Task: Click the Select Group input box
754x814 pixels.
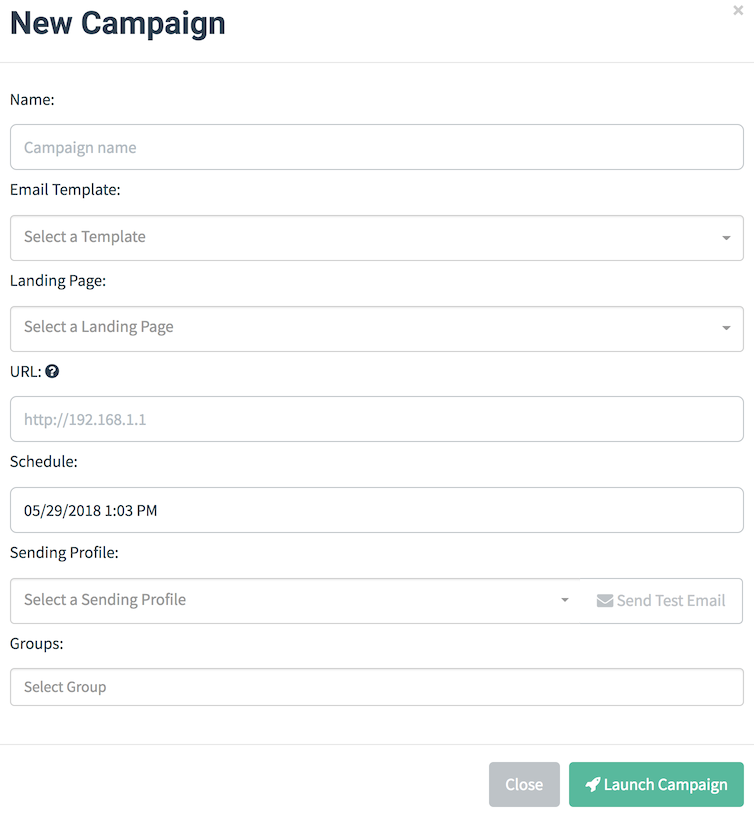Action: pos(376,687)
